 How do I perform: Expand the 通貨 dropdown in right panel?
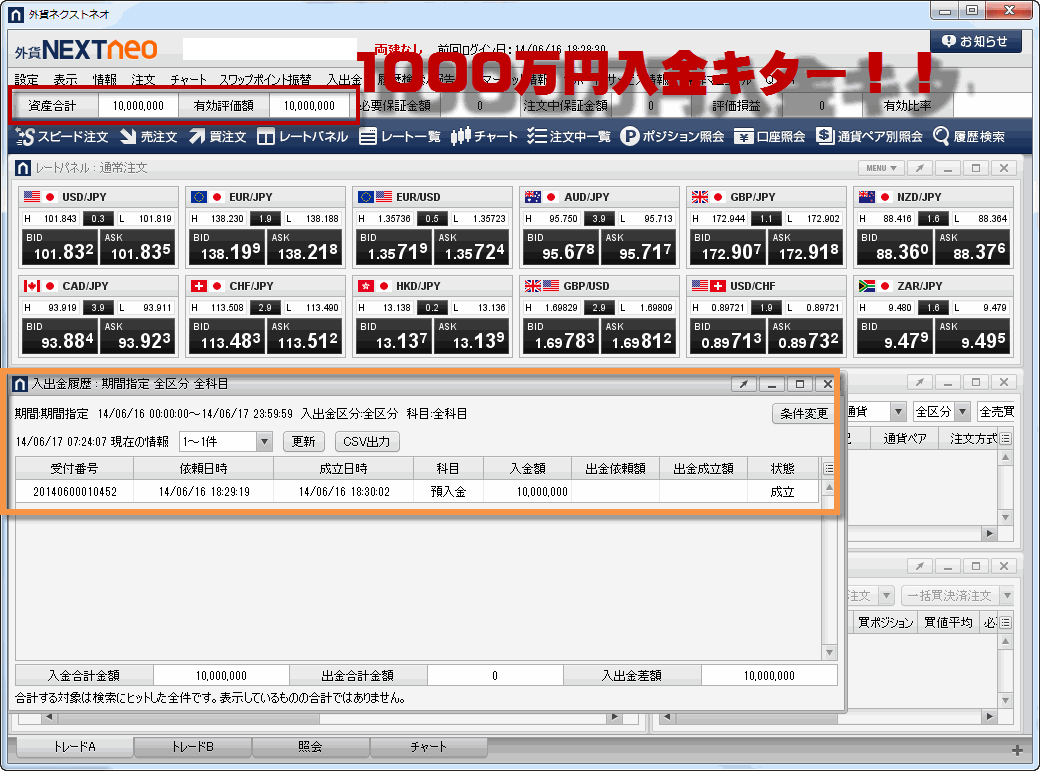click(898, 411)
